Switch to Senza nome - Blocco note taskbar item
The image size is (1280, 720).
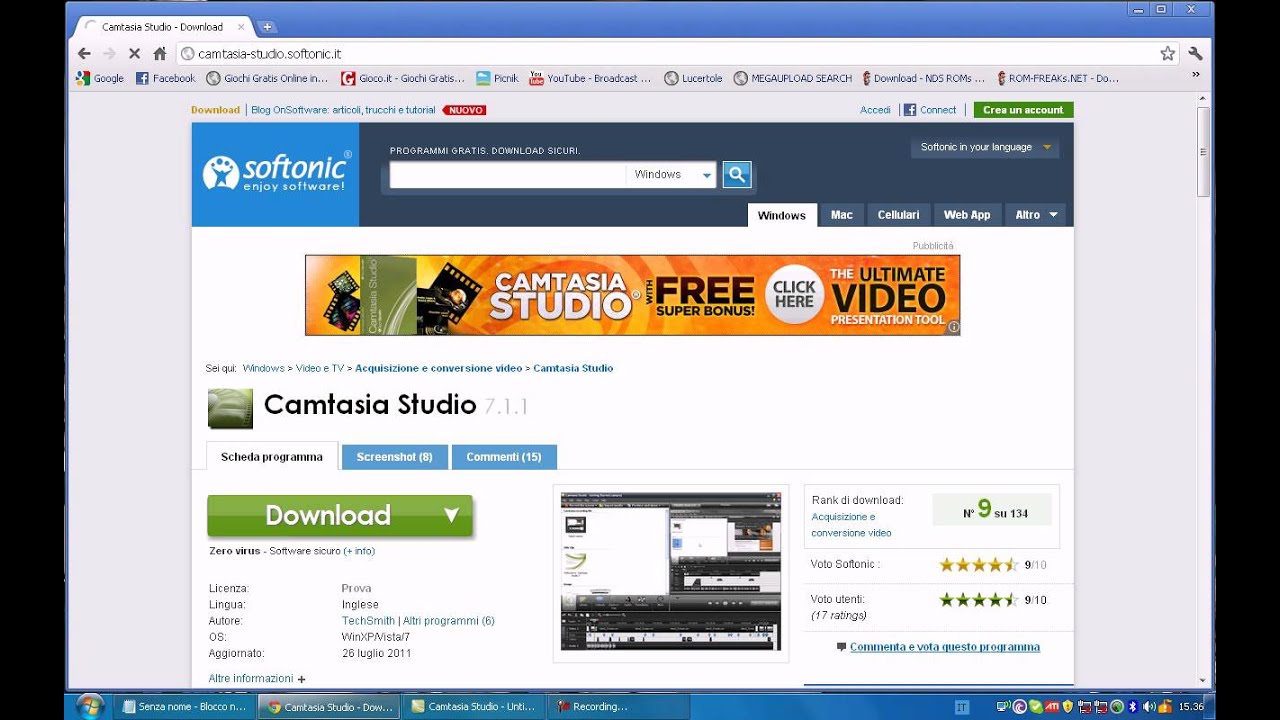click(x=184, y=706)
